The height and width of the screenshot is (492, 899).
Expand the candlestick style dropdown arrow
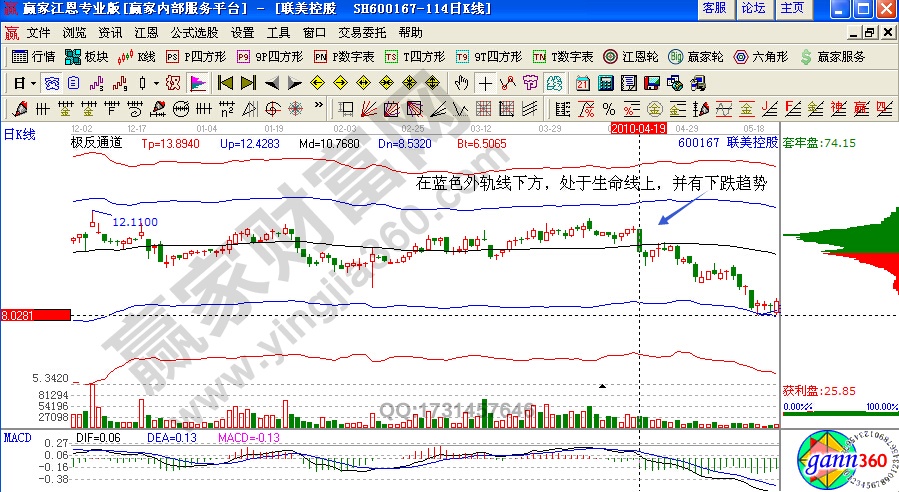[x=156, y=84]
